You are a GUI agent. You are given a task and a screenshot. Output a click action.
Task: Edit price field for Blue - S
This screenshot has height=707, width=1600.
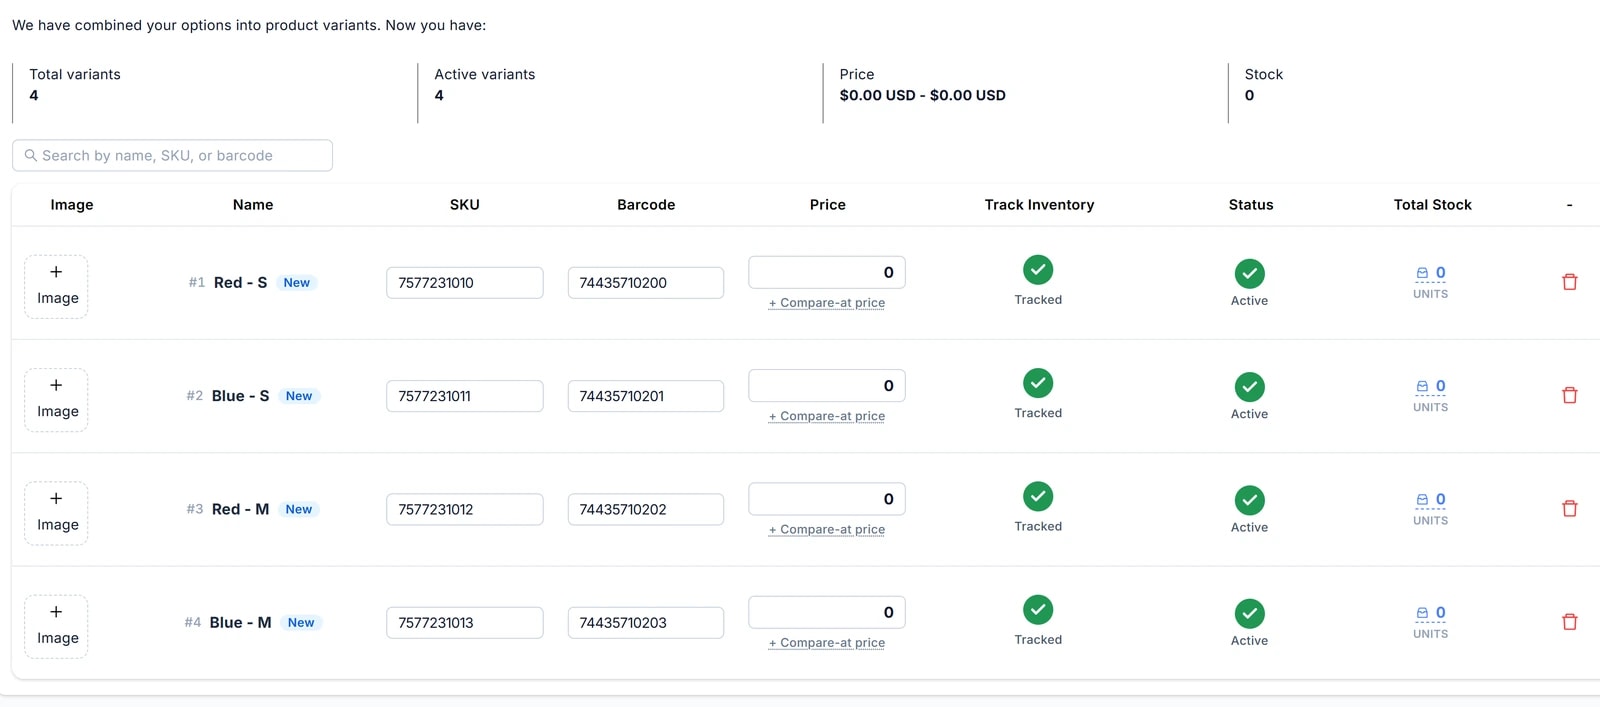click(827, 385)
